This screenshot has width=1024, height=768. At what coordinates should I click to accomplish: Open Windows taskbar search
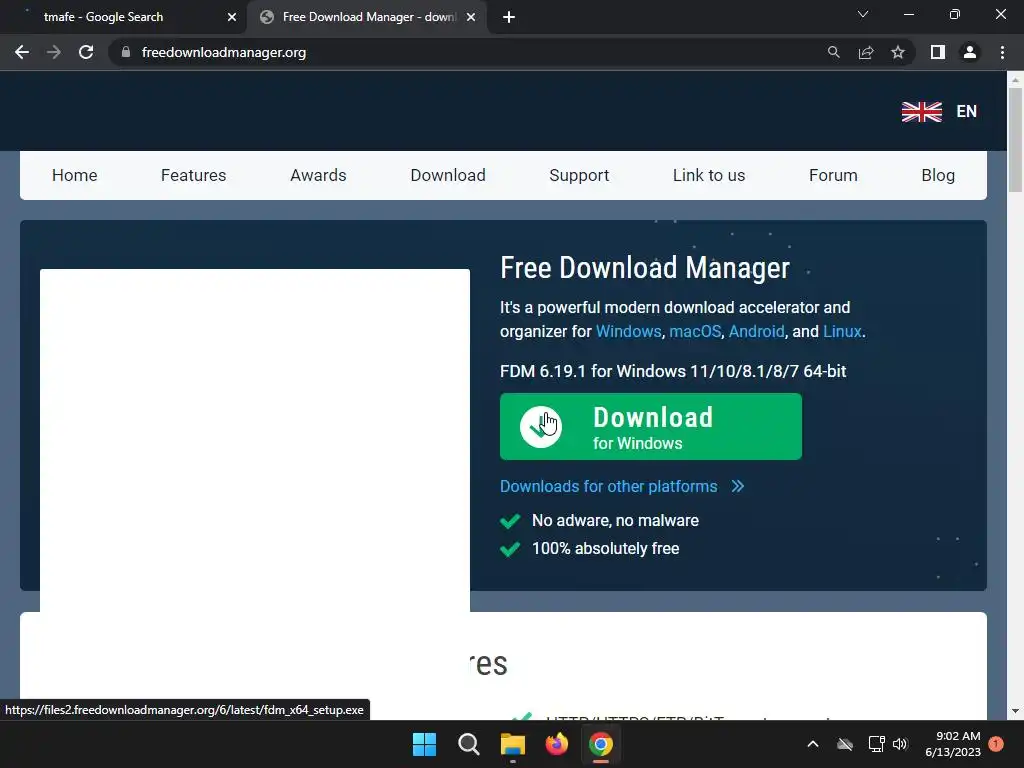point(468,744)
